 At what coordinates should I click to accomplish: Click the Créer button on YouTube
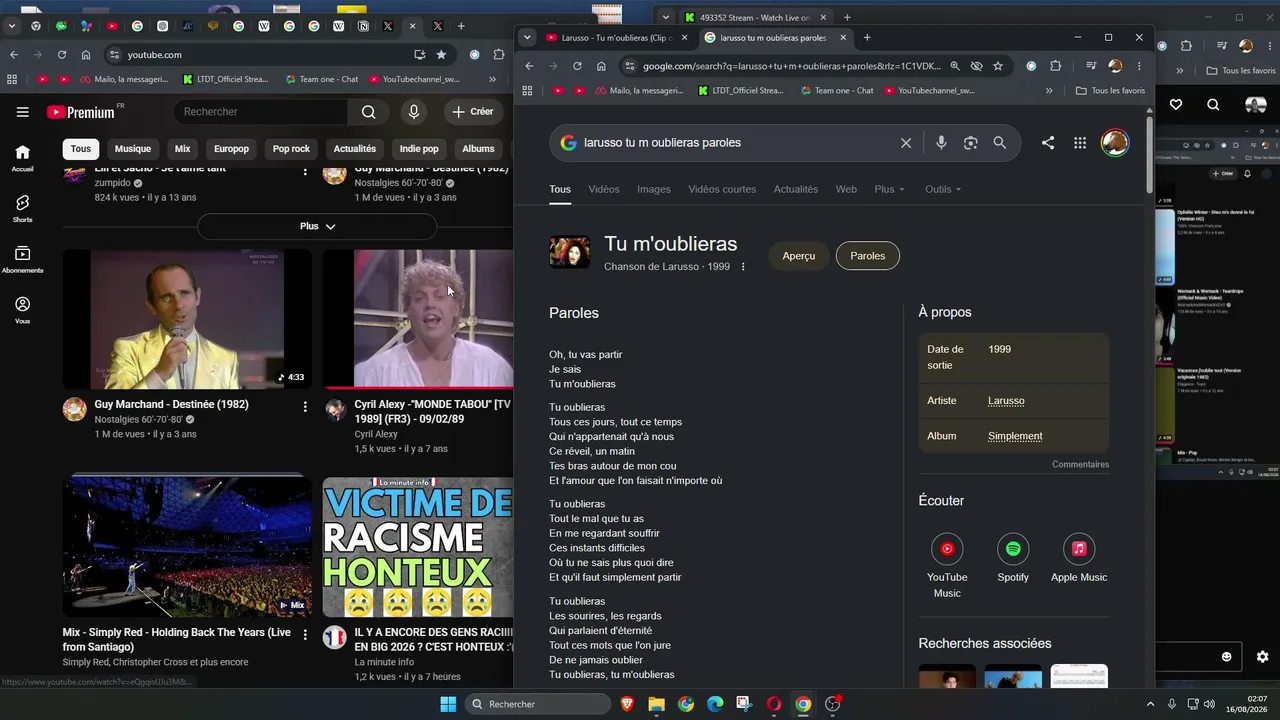(473, 112)
